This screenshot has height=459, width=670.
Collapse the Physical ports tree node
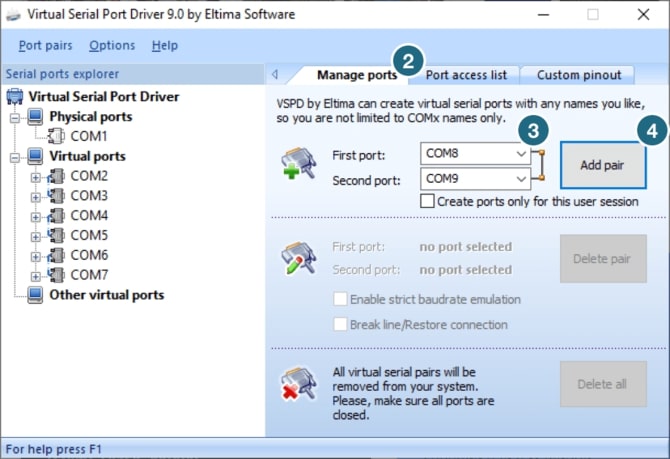15,117
